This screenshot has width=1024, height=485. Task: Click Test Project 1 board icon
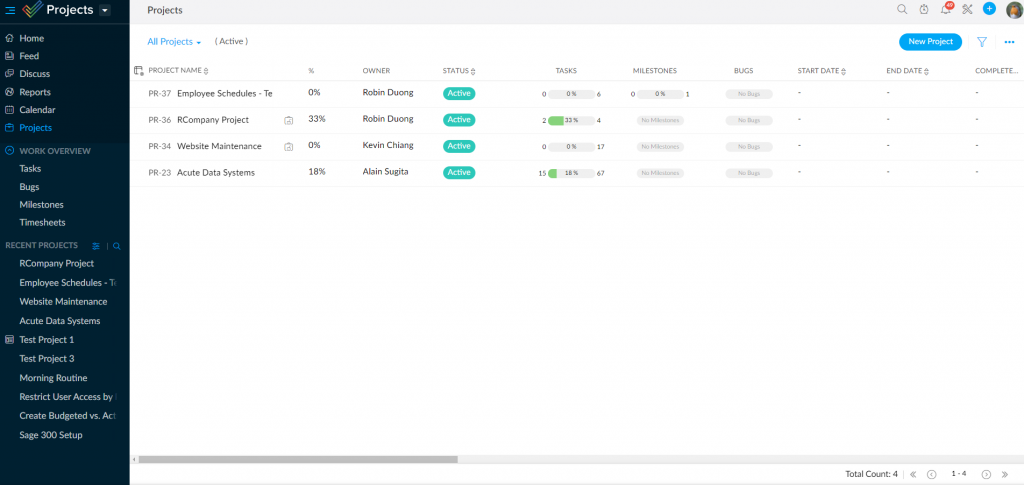tap(9, 339)
